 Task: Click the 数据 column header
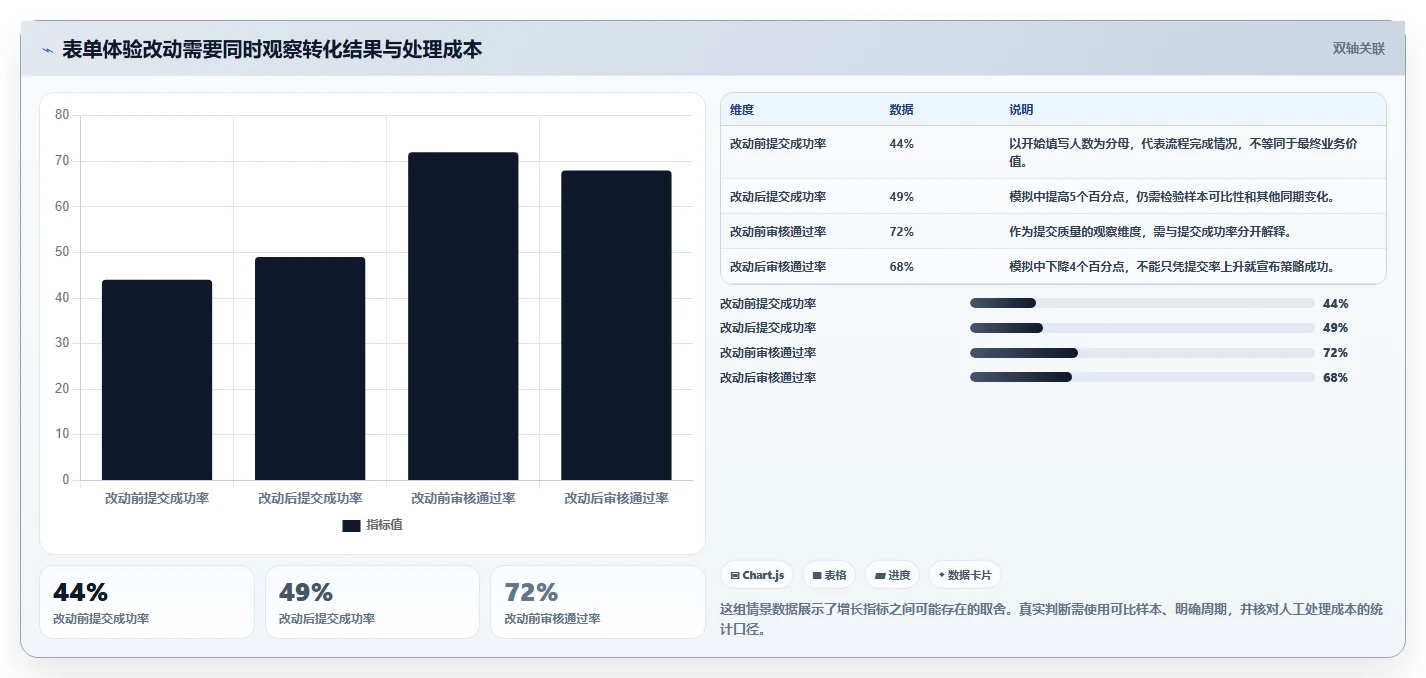click(901, 110)
